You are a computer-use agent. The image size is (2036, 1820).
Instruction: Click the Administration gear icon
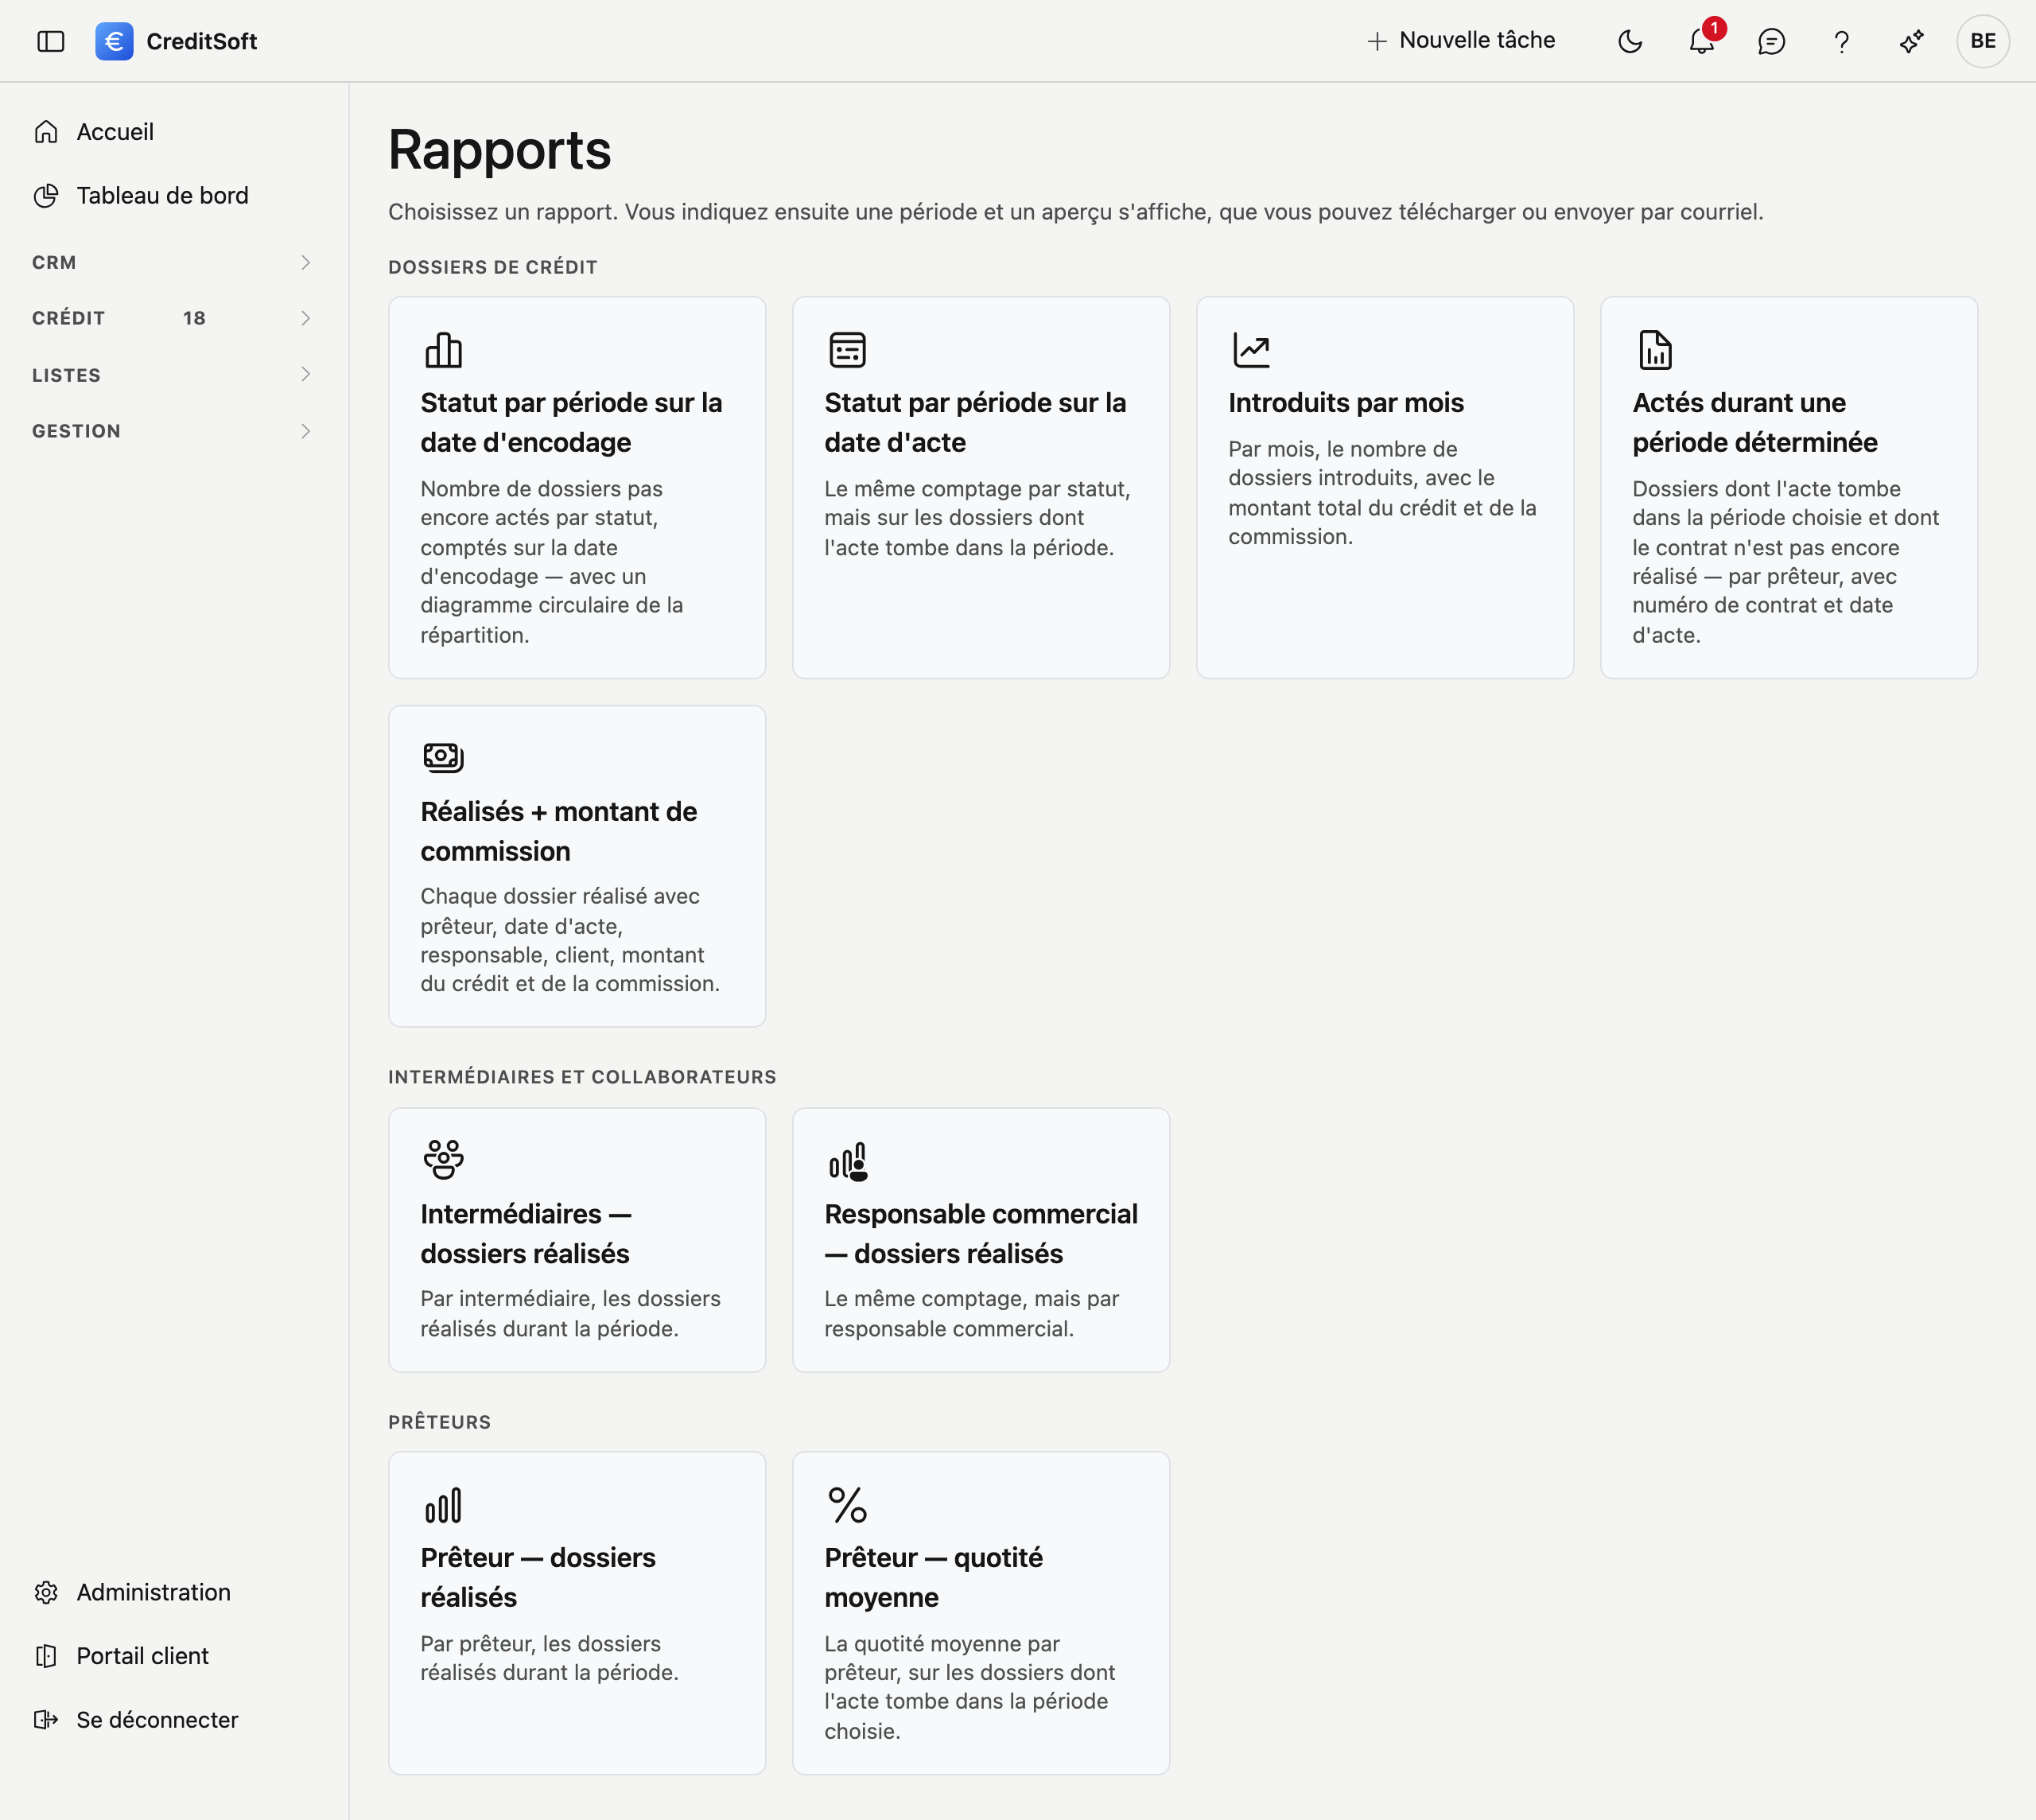(46, 1593)
